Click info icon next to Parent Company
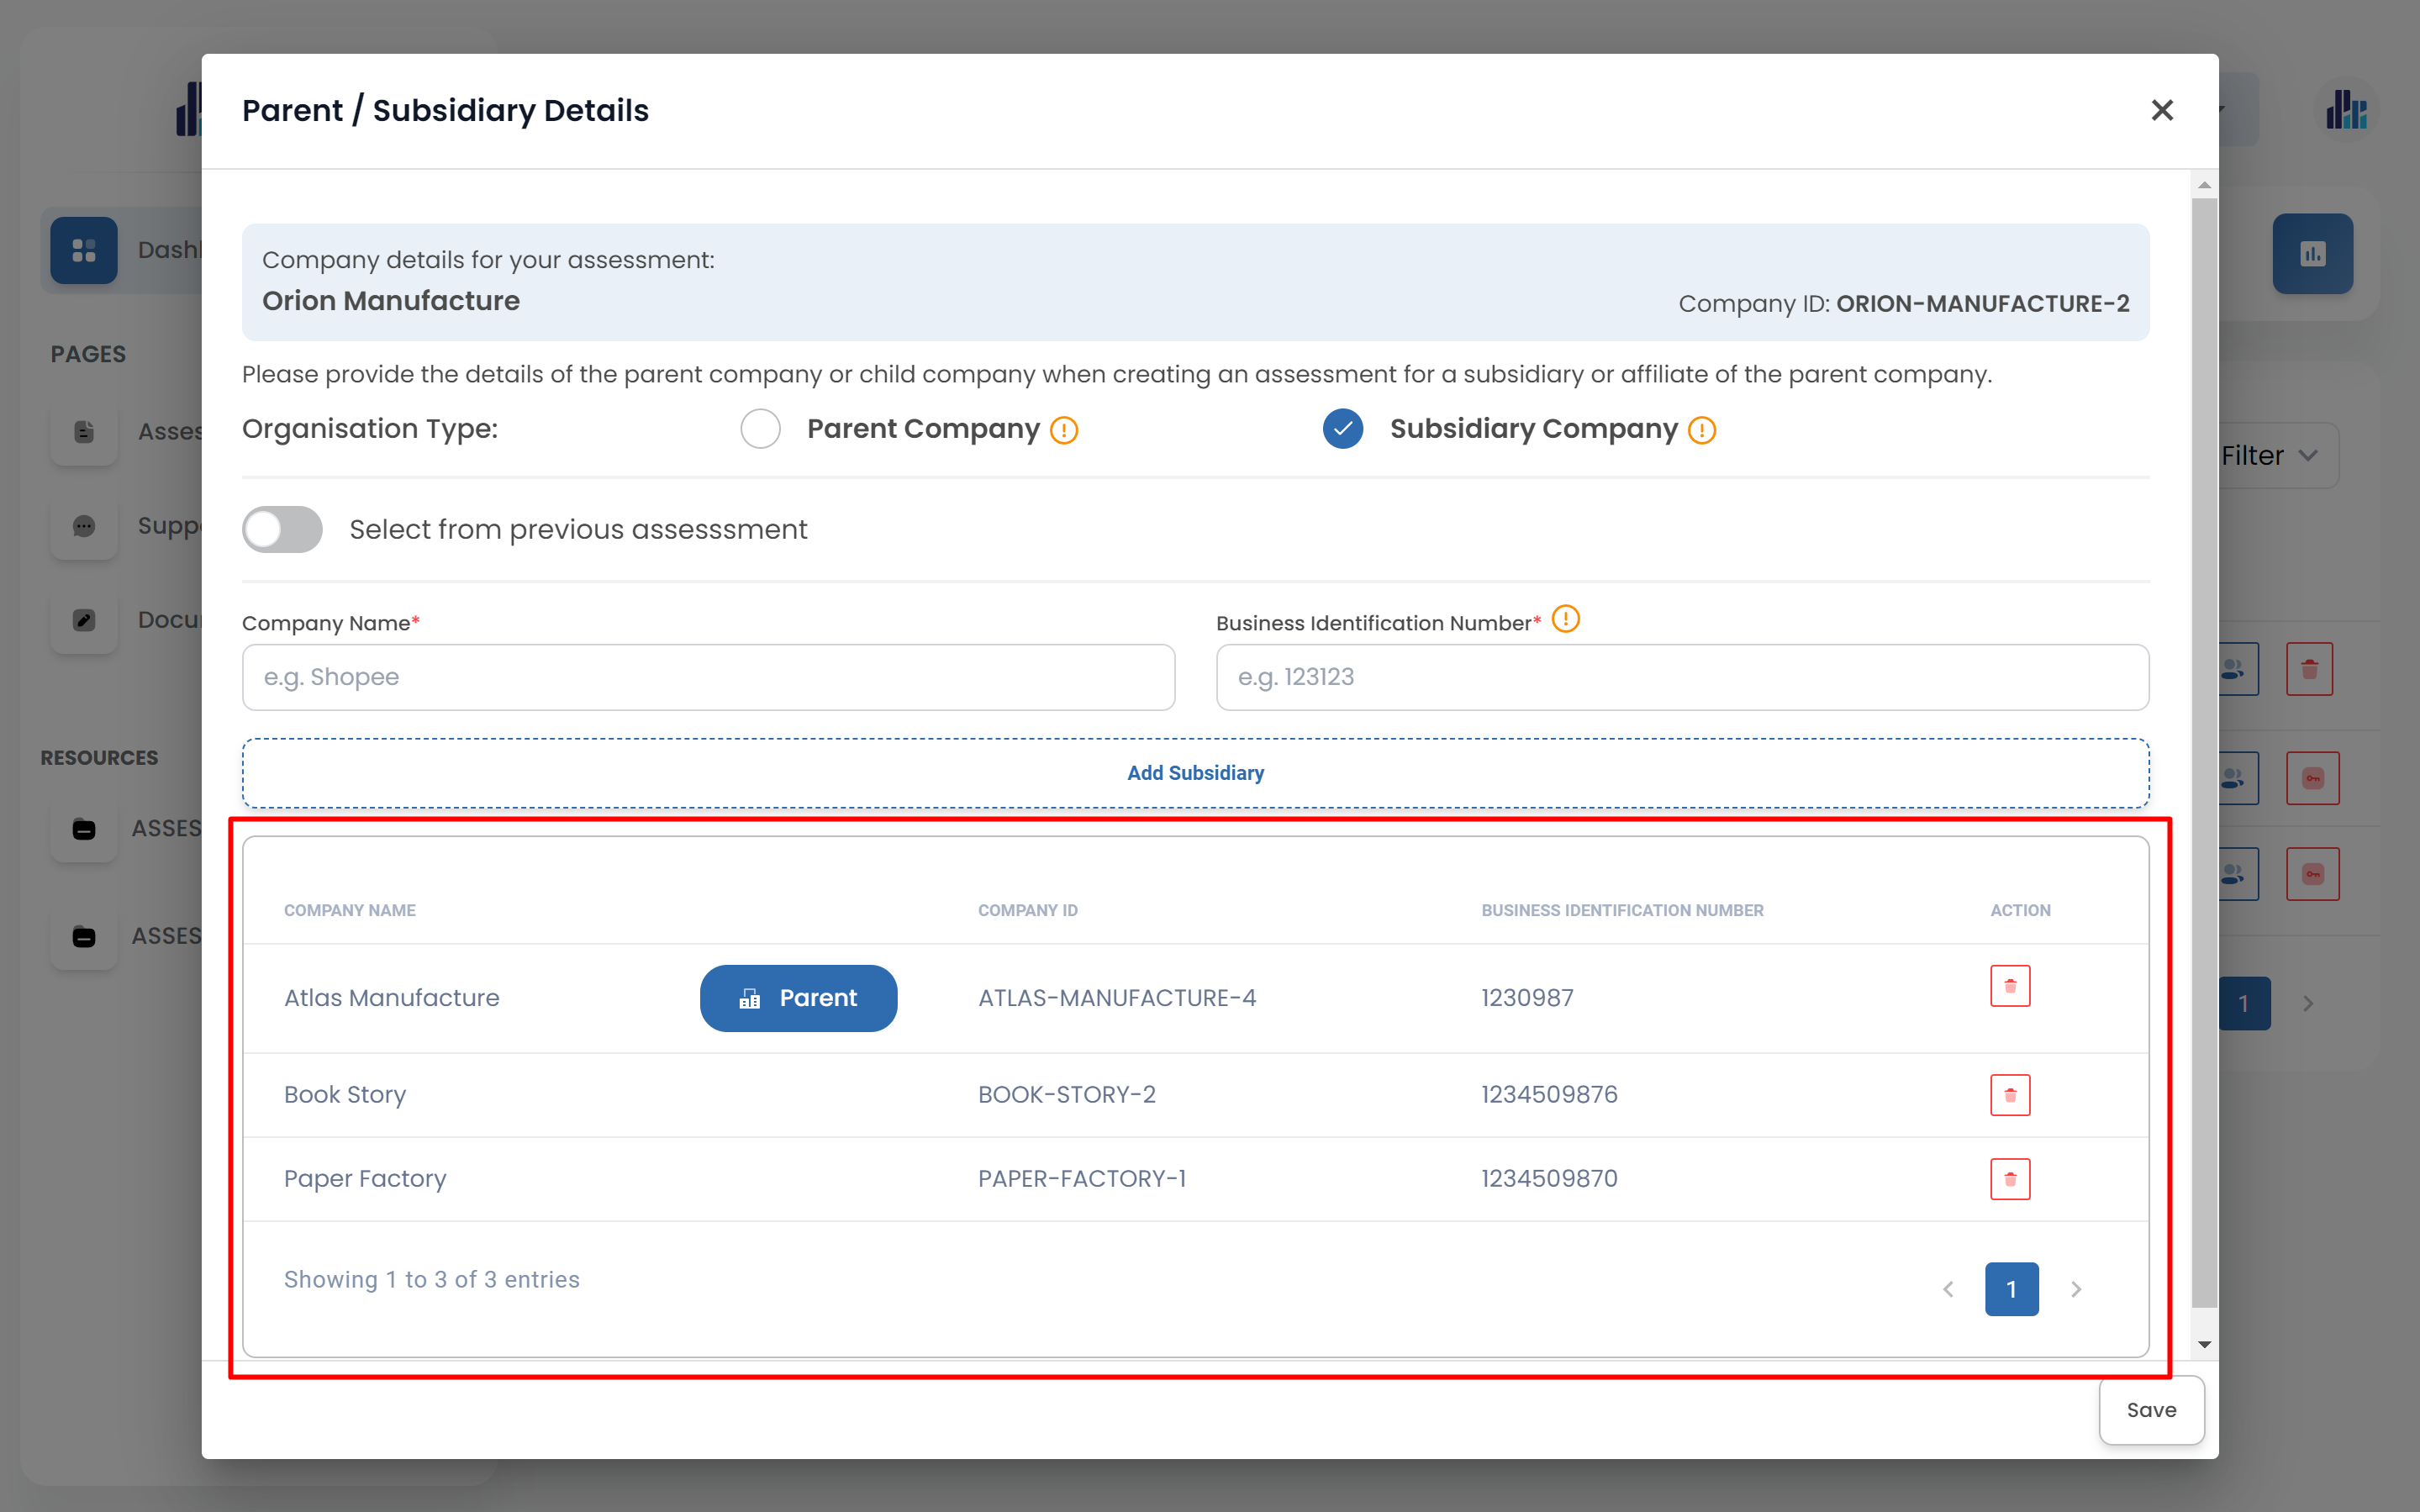The image size is (2420, 1512). pos(1064,430)
